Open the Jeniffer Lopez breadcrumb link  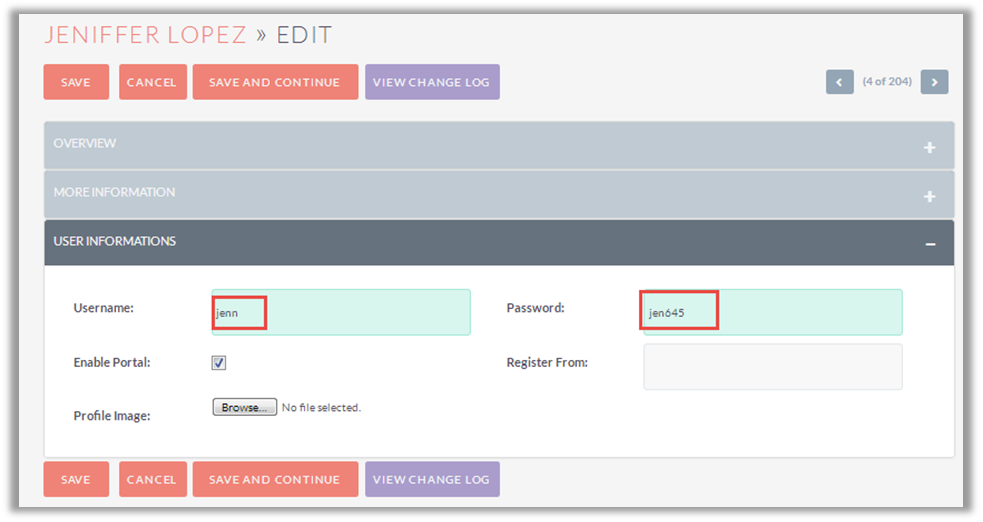pos(145,35)
